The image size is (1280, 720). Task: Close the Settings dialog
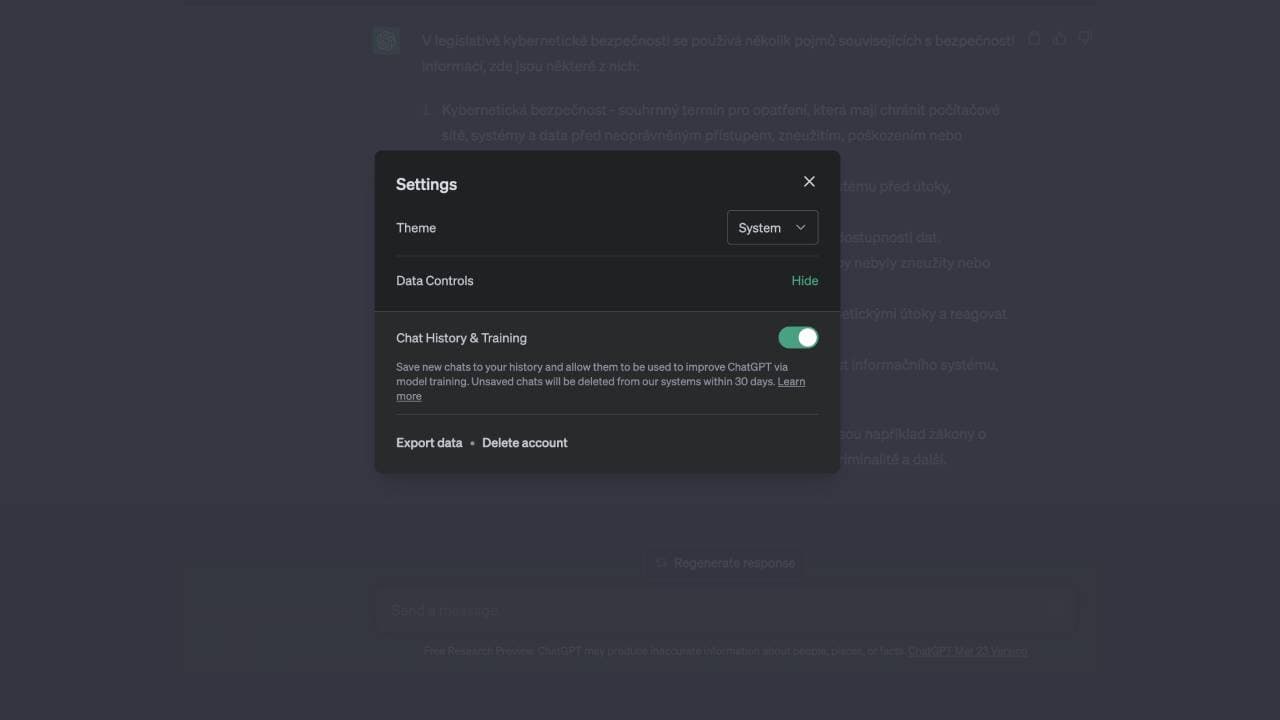(809, 181)
